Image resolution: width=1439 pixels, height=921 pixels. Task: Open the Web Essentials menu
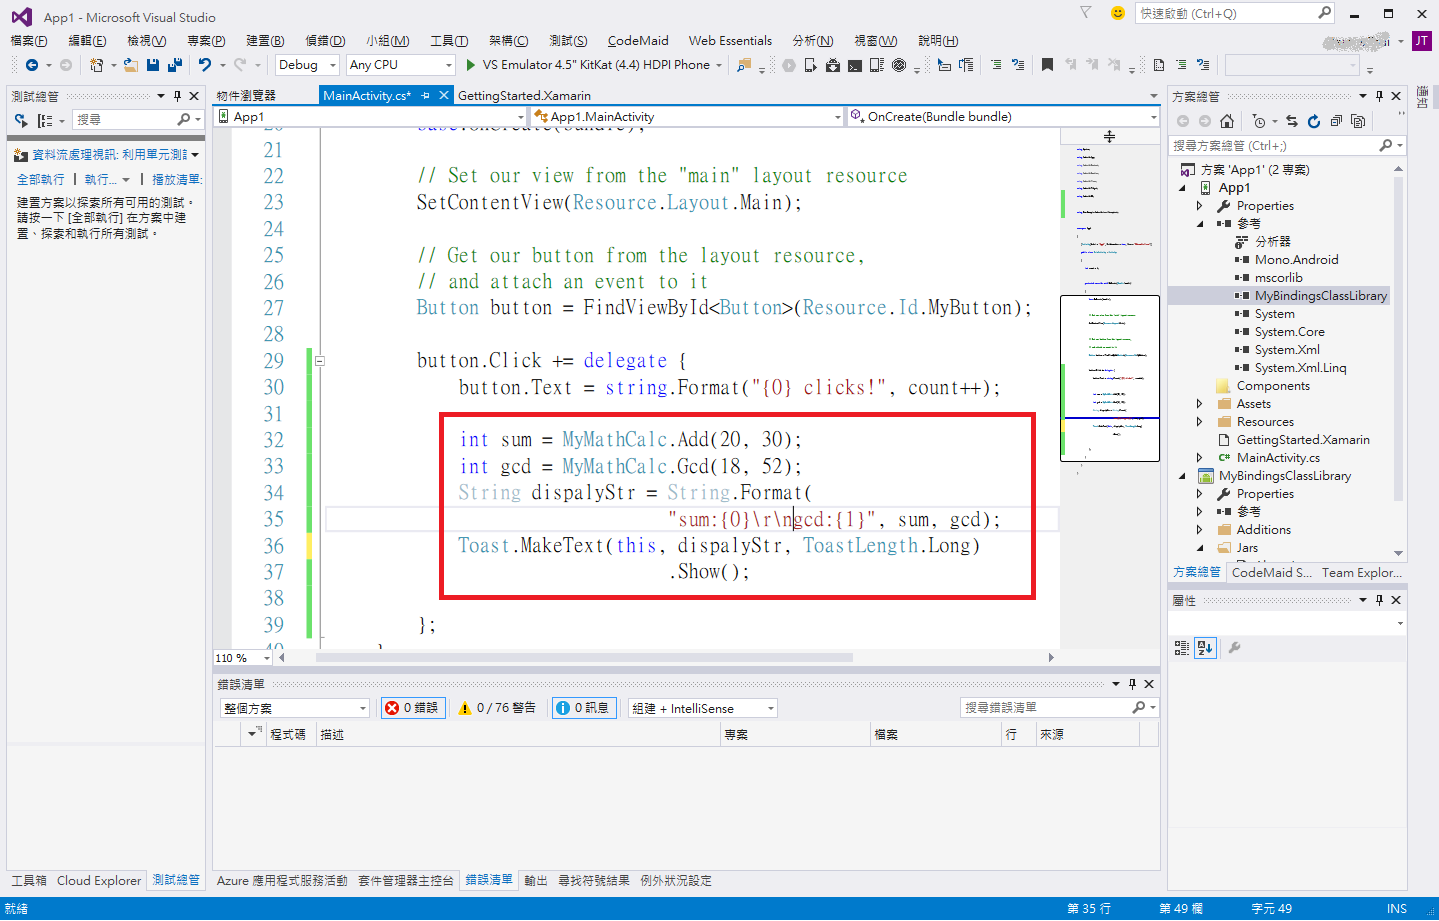(x=730, y=41)
